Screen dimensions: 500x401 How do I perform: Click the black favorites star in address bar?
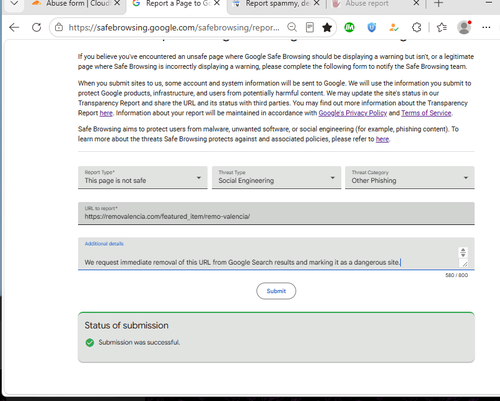click(327, 27)
